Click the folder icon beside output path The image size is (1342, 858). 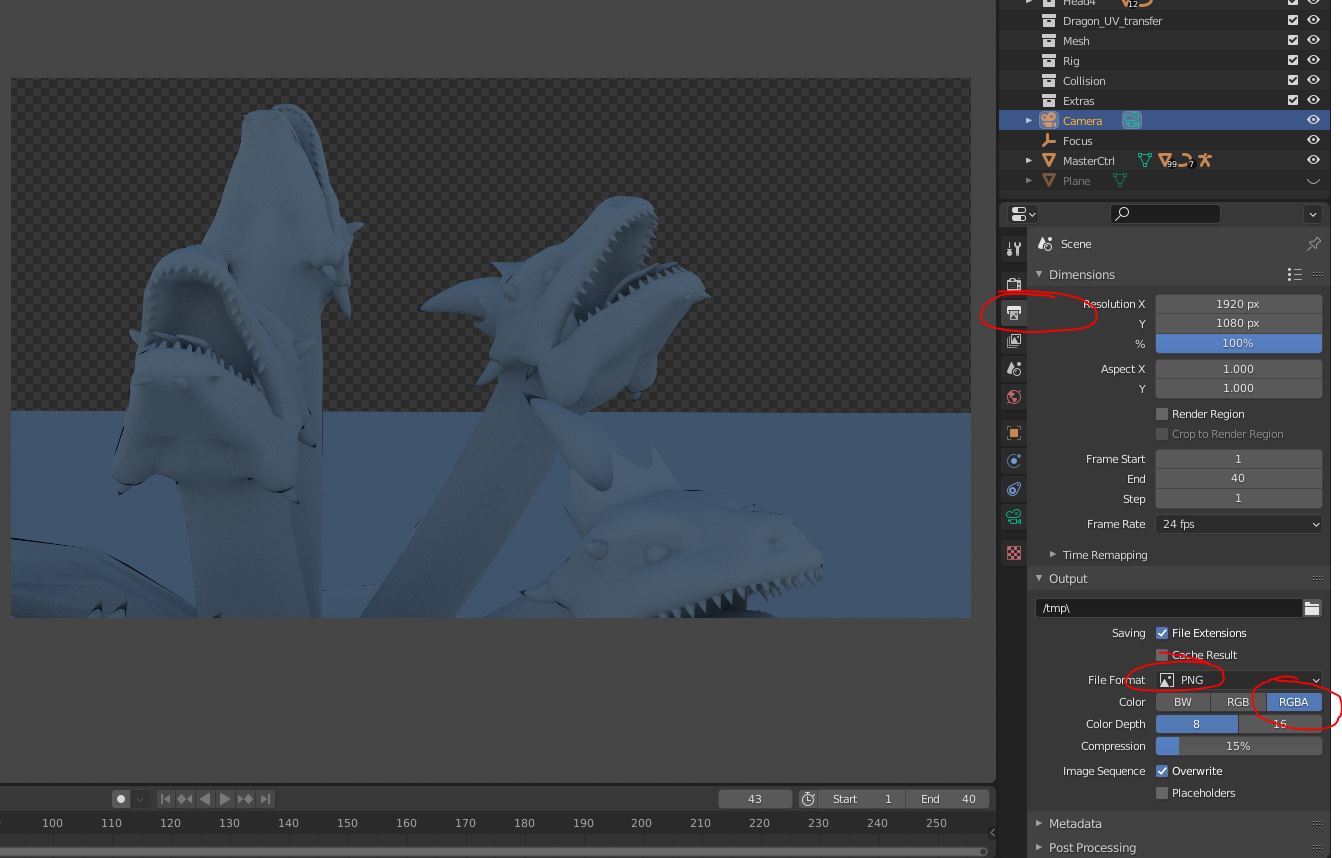click(1311, 608)
